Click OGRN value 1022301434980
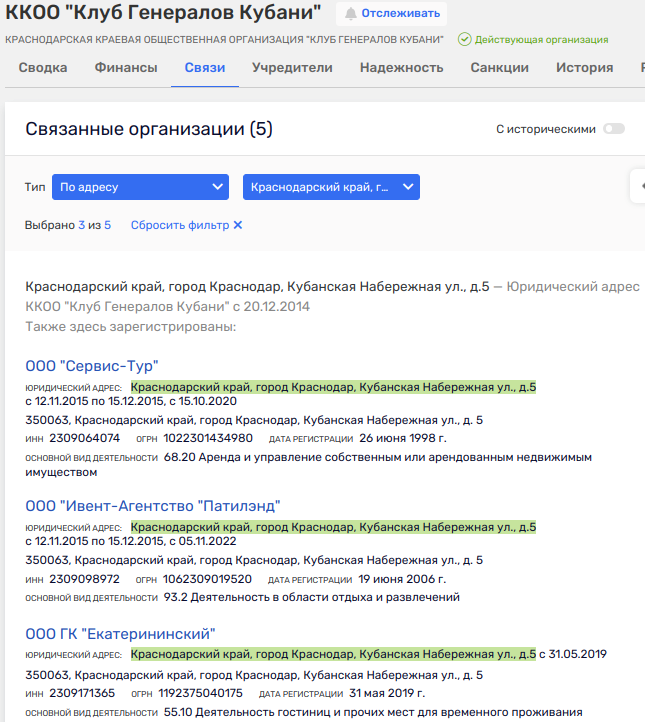 [208, 438]
